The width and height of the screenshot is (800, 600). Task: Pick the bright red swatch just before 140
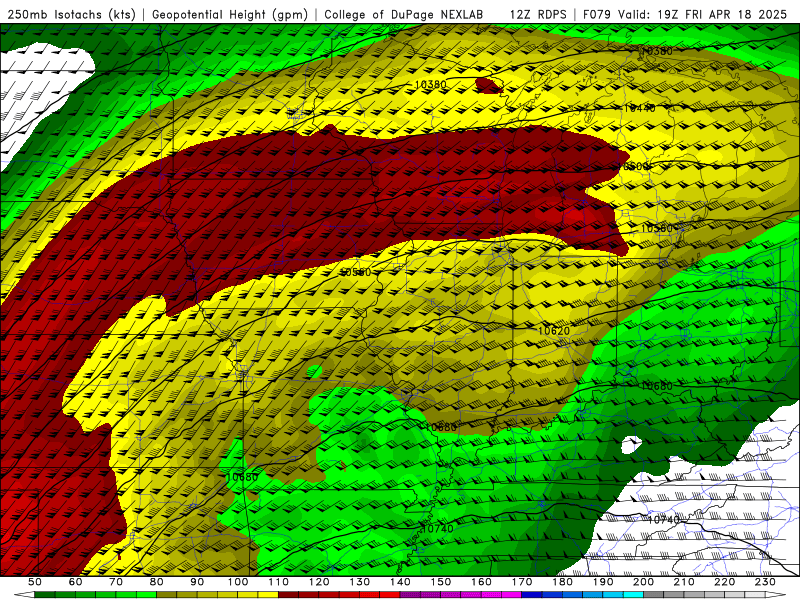coord(390,595)
